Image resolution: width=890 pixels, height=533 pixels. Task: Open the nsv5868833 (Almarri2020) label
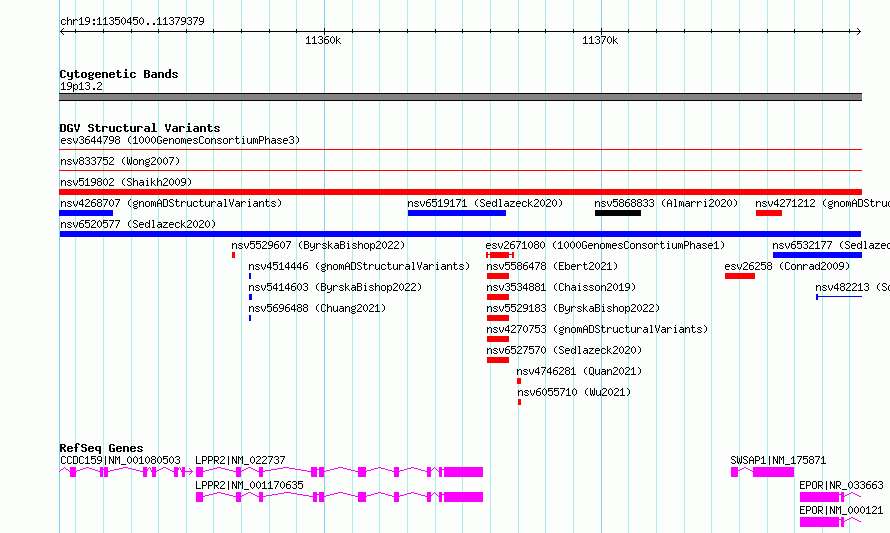click(666, 203)
